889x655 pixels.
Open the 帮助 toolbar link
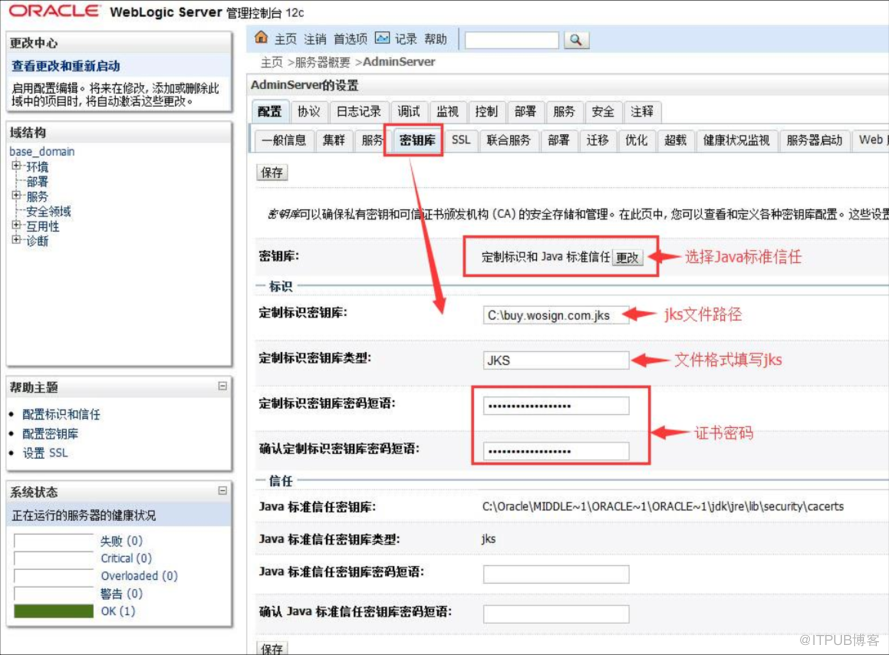click(435, 39)
